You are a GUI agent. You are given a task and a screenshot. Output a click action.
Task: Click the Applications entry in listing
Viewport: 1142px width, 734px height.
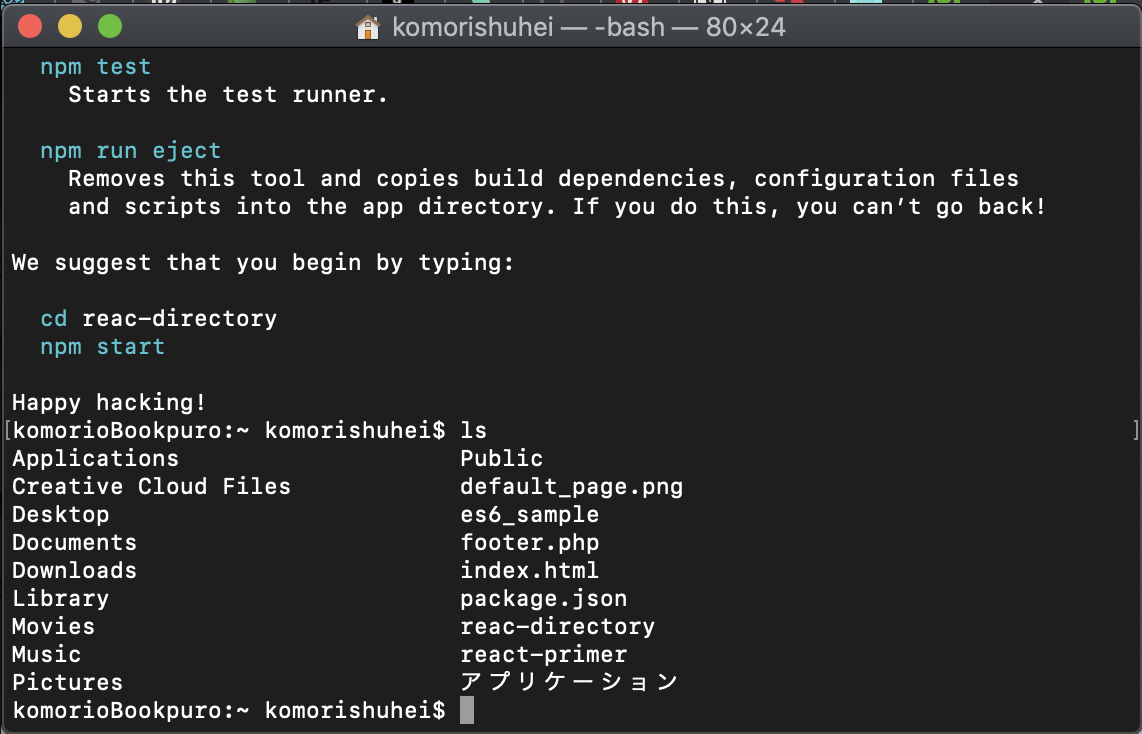[x=95, y=459]
